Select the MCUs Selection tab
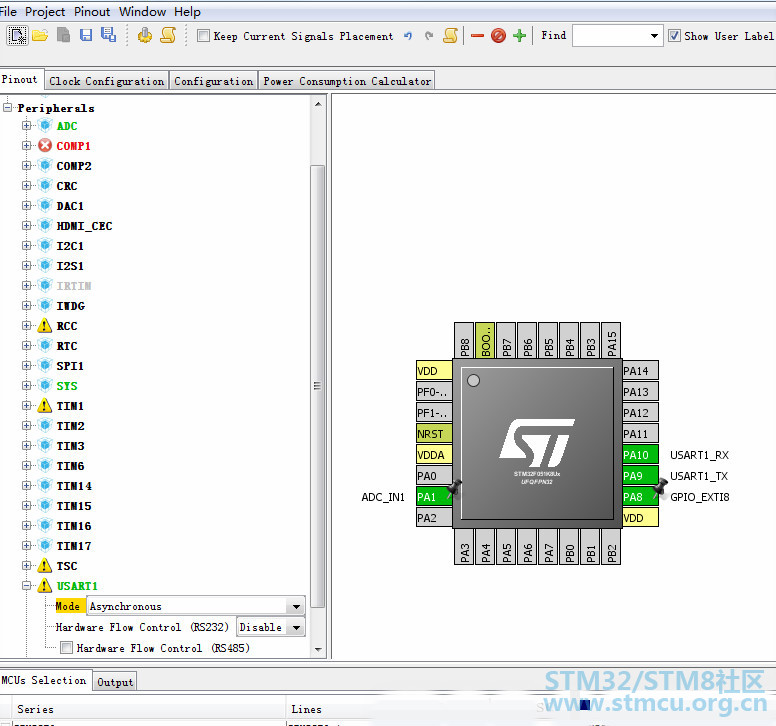Viewport: 776px width, 726px height. (x=45, y=680)
